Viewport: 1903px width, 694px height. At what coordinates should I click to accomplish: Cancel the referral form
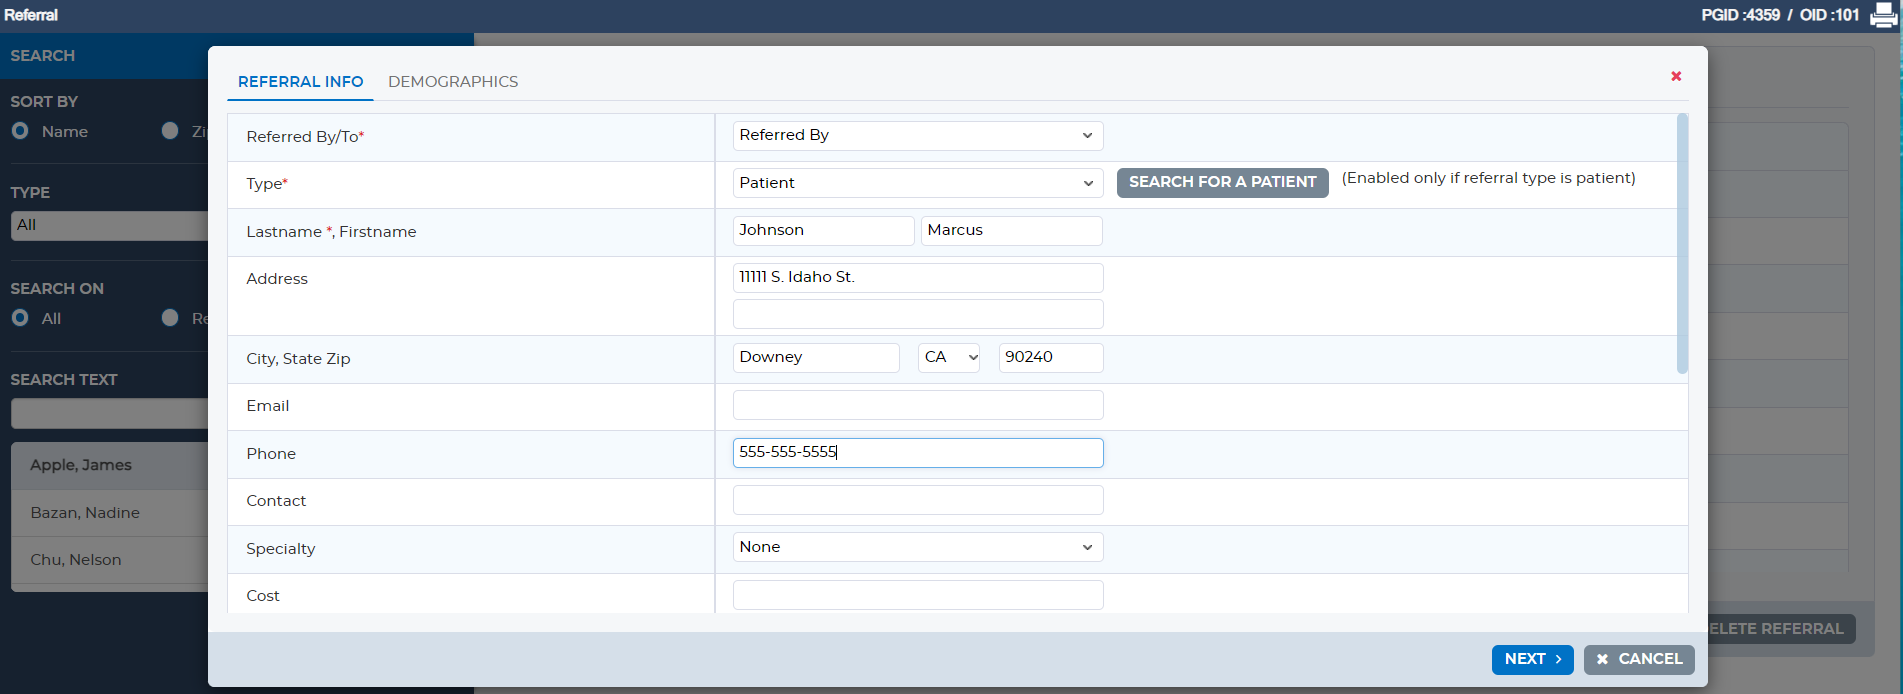tap(1638, 659)
